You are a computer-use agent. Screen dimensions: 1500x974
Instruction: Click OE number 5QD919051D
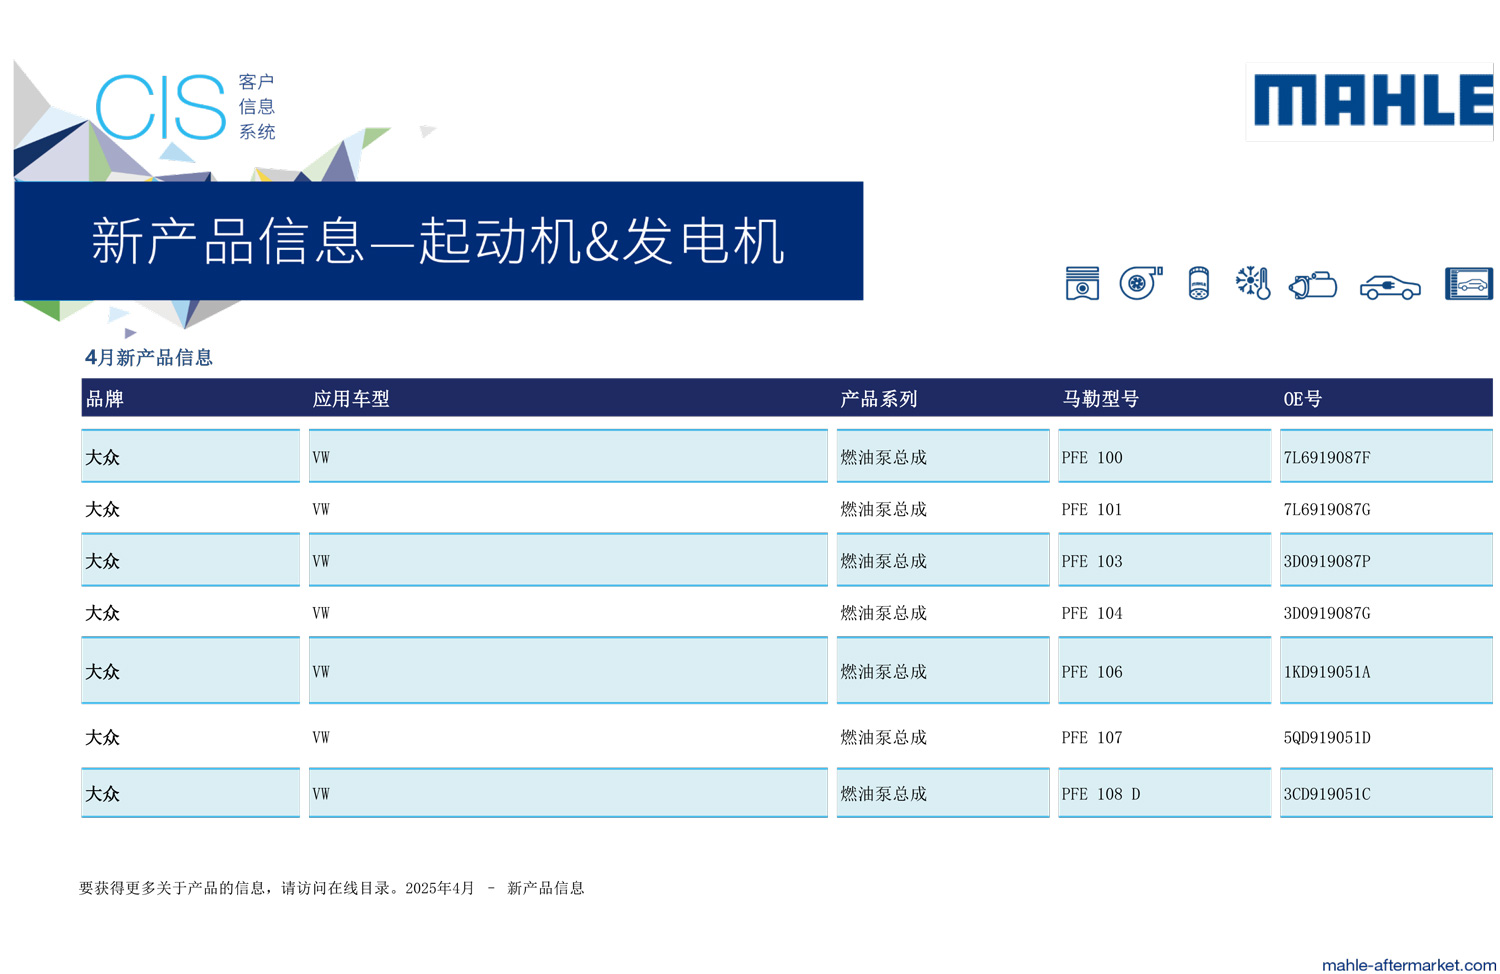click(1326, 738)
